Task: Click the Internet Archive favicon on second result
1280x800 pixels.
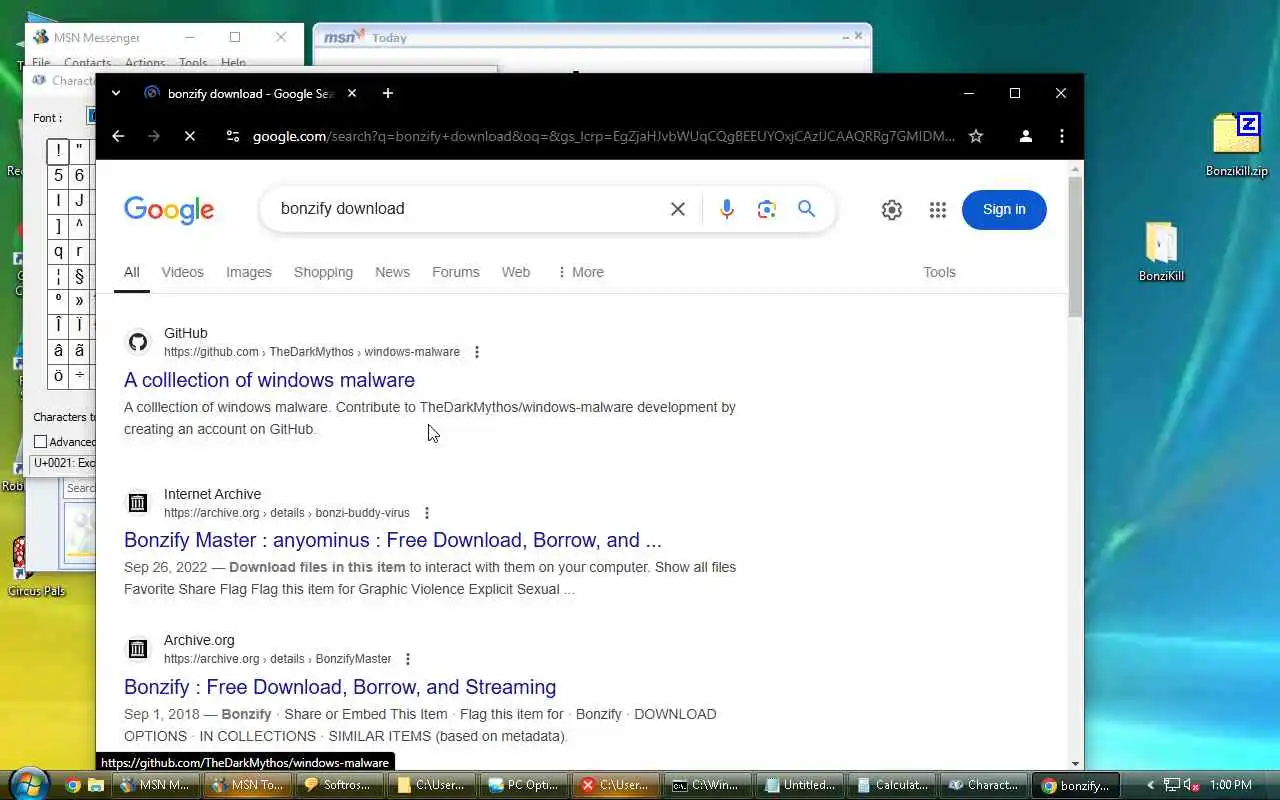Action: pyautogui.click(x=138, y=503)
